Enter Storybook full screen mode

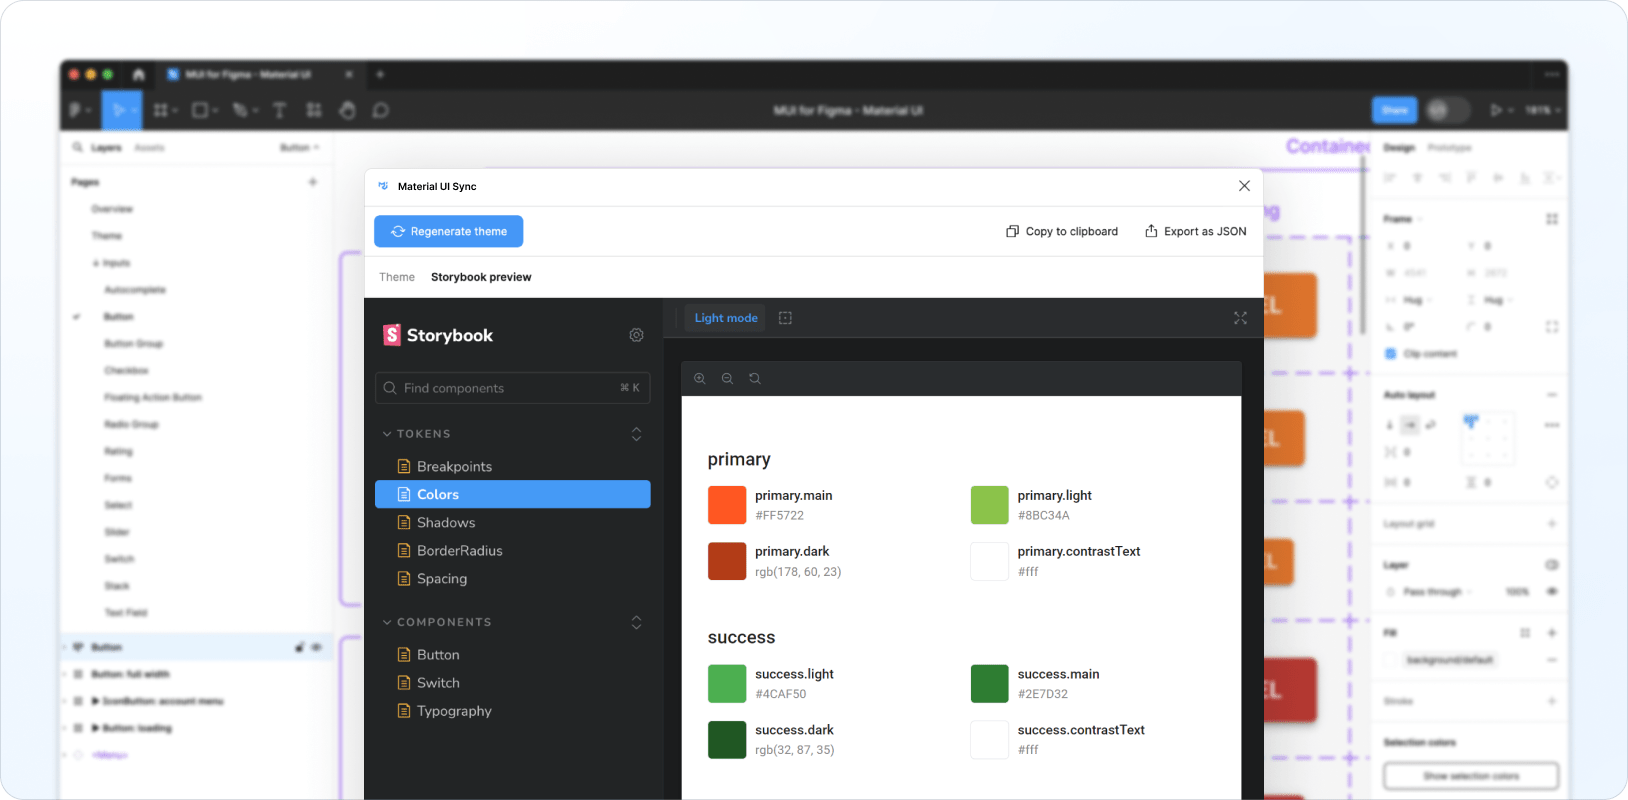[x=1240, y=318]
